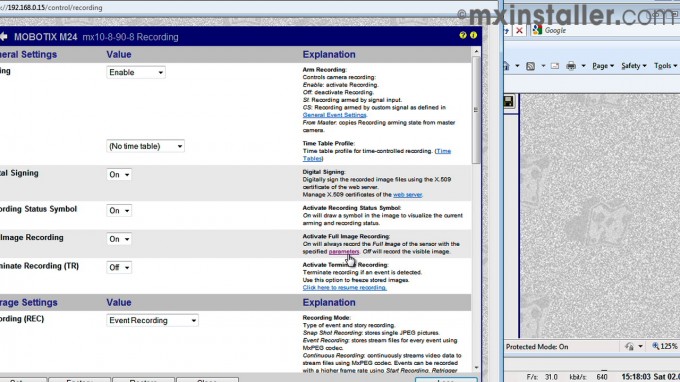Screen dimensions: 680x382
Task: Open the Print dropdown arrow
Action: pos(583,66)
